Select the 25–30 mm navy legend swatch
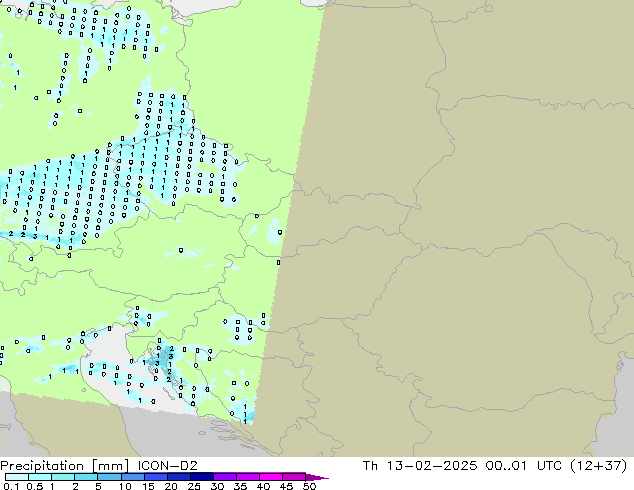The height and width of the screenshot is (490, 634). click(x=201, y=477)
